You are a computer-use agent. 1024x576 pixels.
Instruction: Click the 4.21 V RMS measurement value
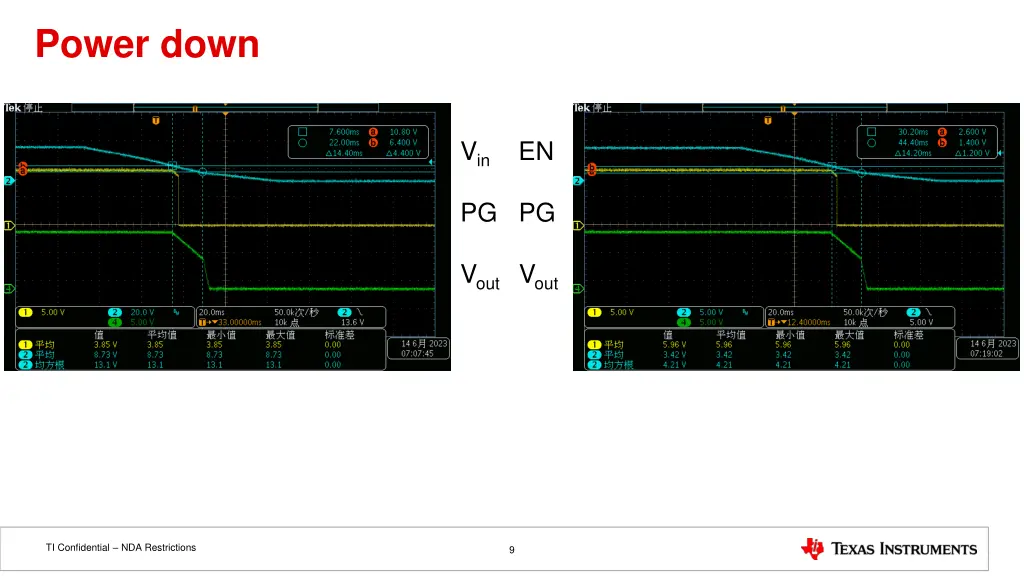(675, 364)
